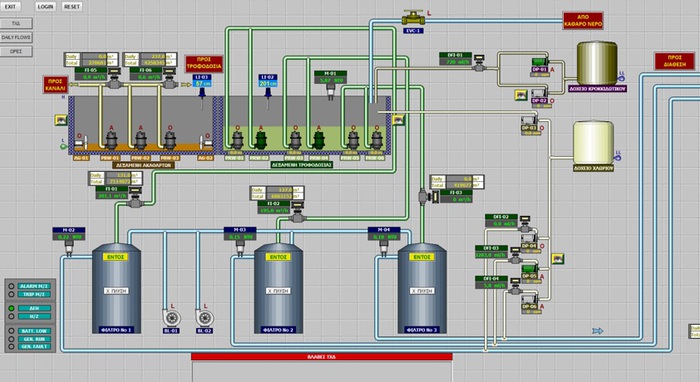Select the green running pump PRW-02
700x382 pixels.
[260, 139]
